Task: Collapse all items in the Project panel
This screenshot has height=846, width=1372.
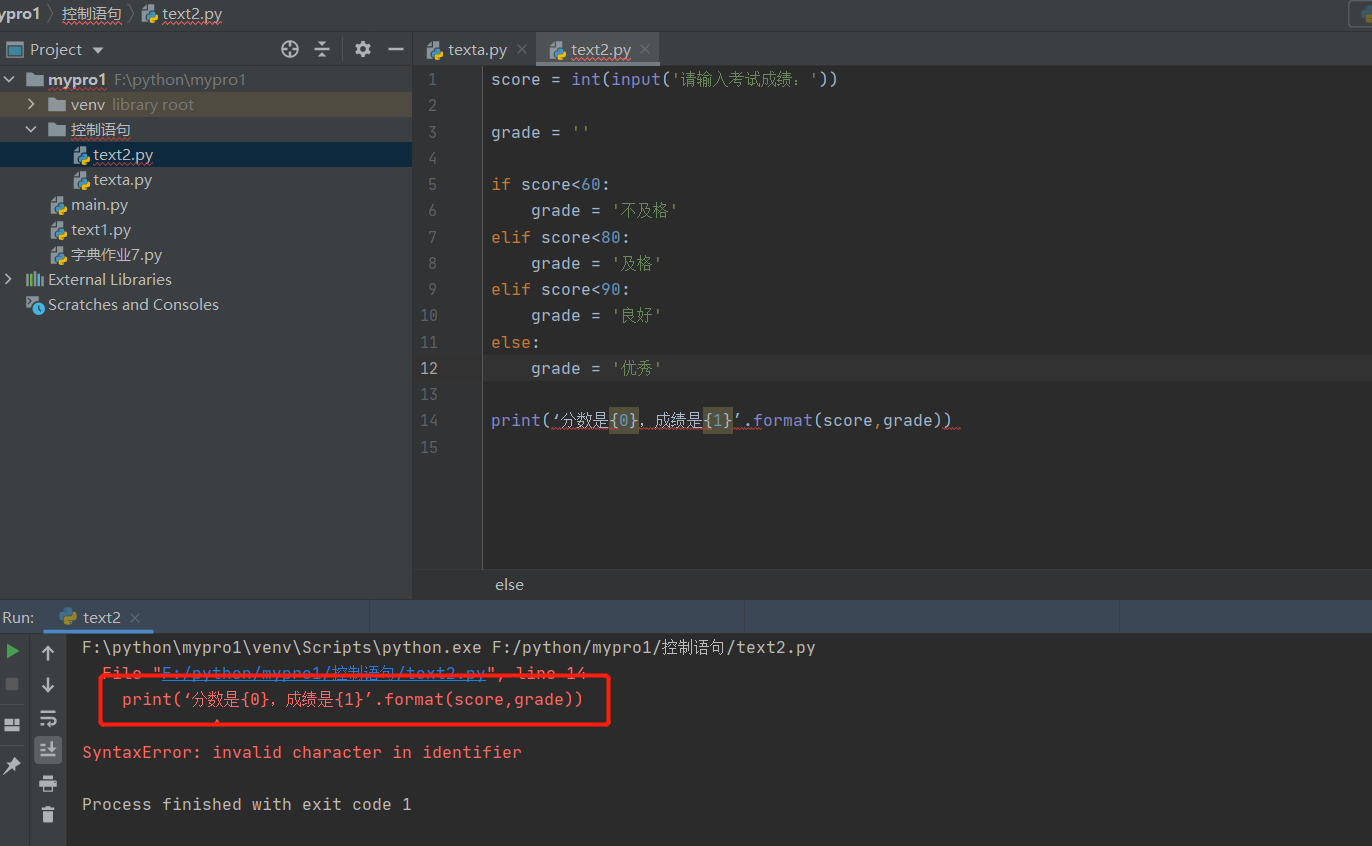Action: [x=322, y=49]
